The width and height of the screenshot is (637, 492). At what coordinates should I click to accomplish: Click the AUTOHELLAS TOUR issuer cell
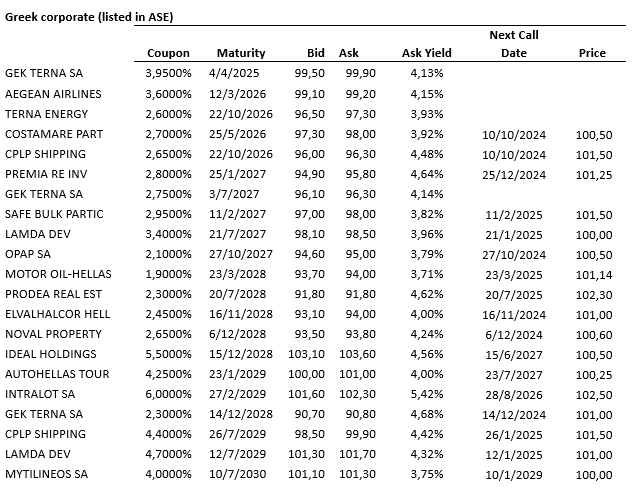[x=57, y=374]
